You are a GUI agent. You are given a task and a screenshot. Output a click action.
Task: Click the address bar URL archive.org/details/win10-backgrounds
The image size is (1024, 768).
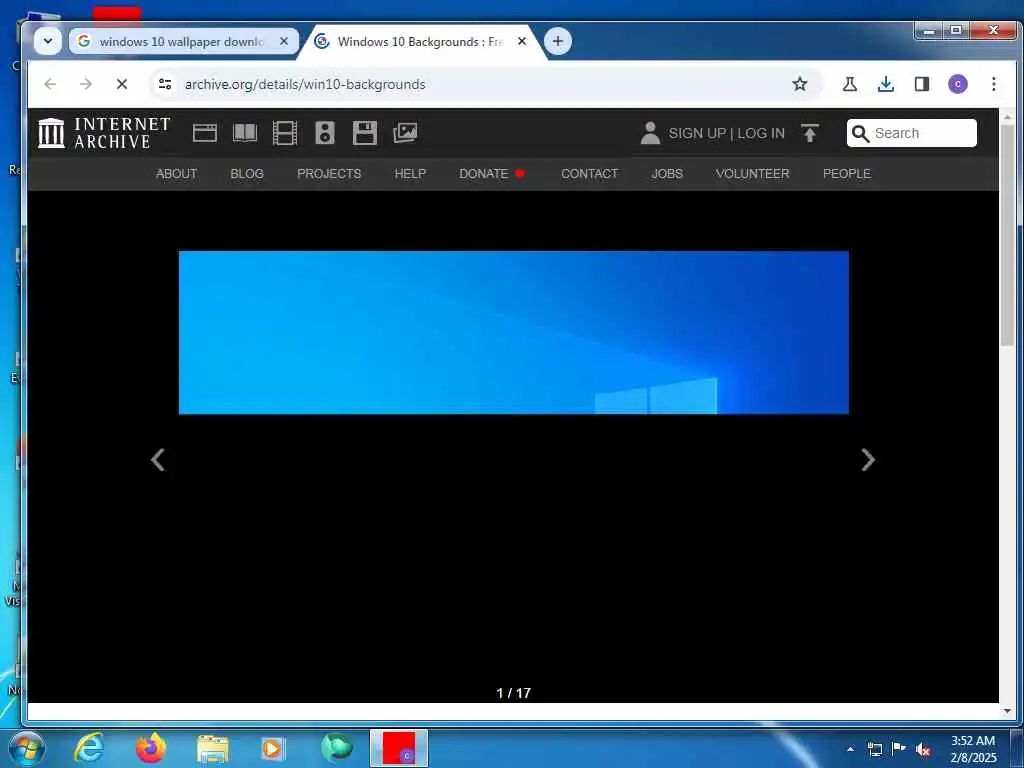tap(305, 84)
